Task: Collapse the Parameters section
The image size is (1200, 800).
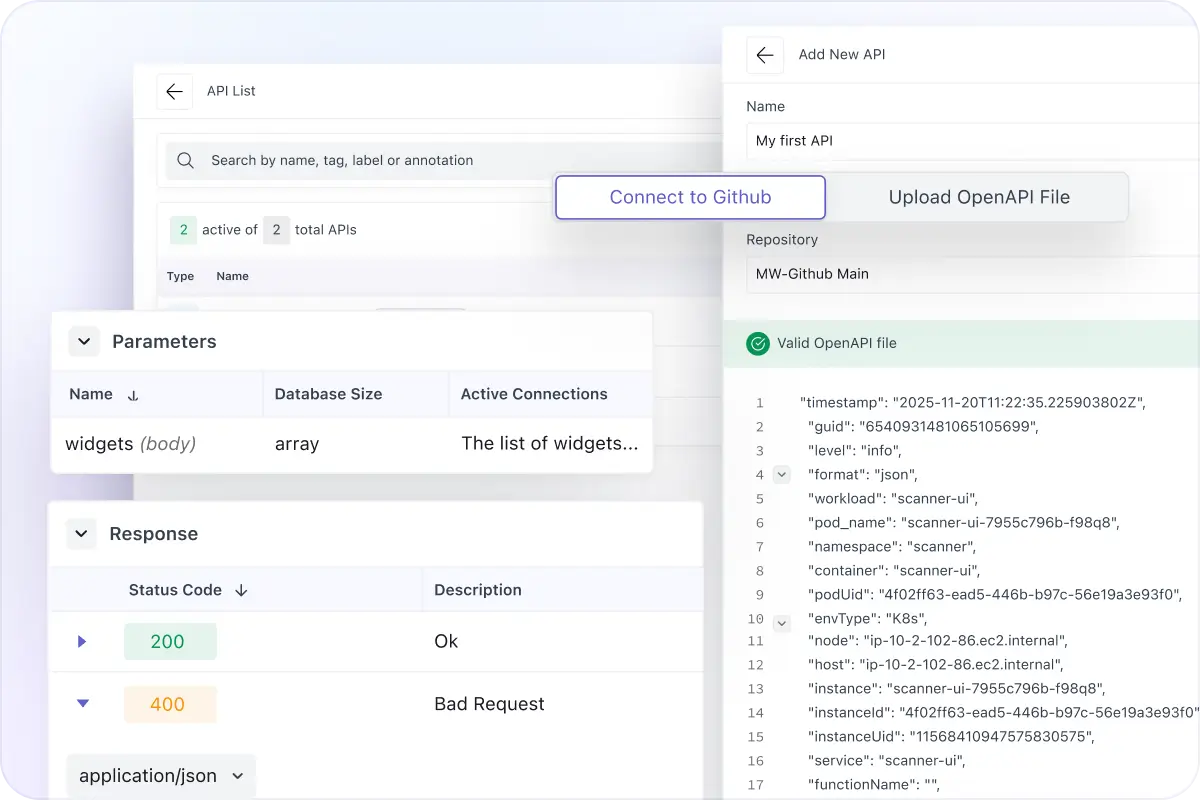Action: [x=84, y=341]
